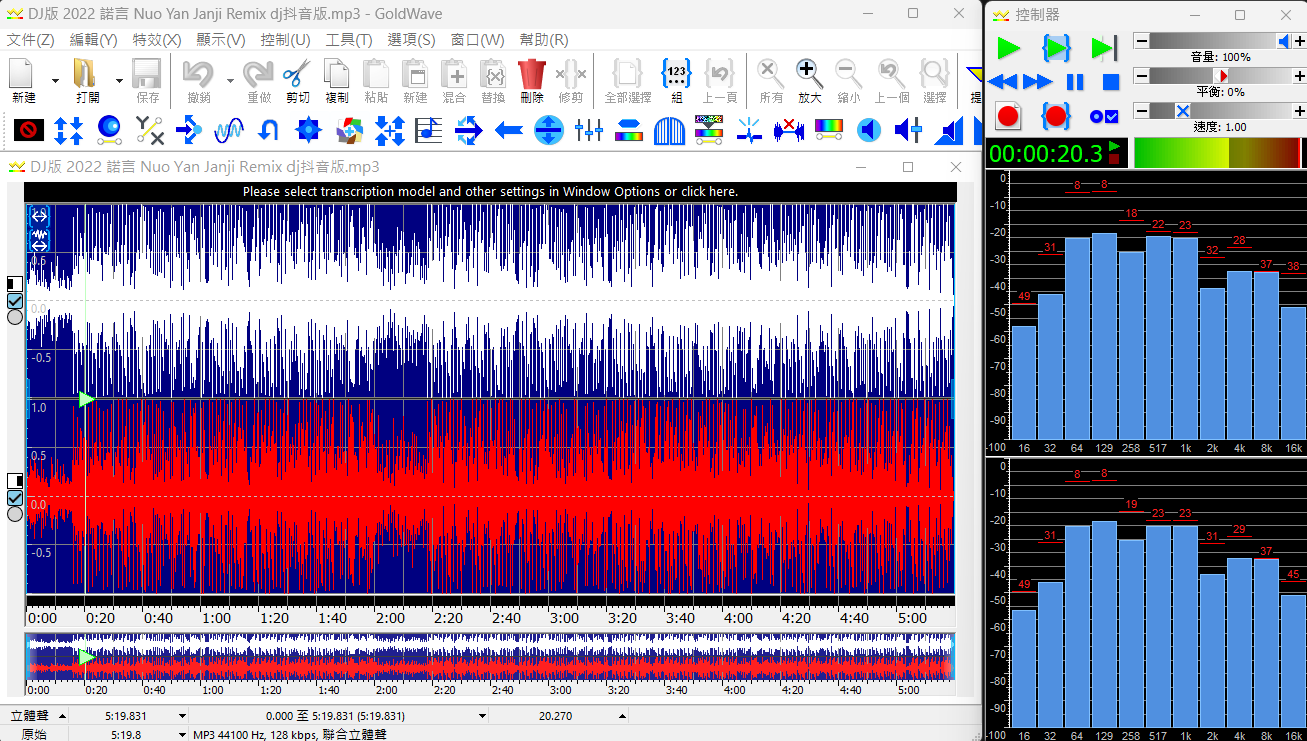
Task: Open the 5:19.831 length dropdown in status bar
Action: (x=182, y=716)
